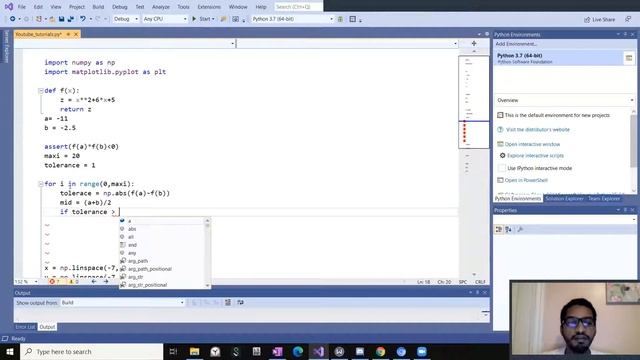
Task: Click the Undo arrow icon
Action: [83, 19]
